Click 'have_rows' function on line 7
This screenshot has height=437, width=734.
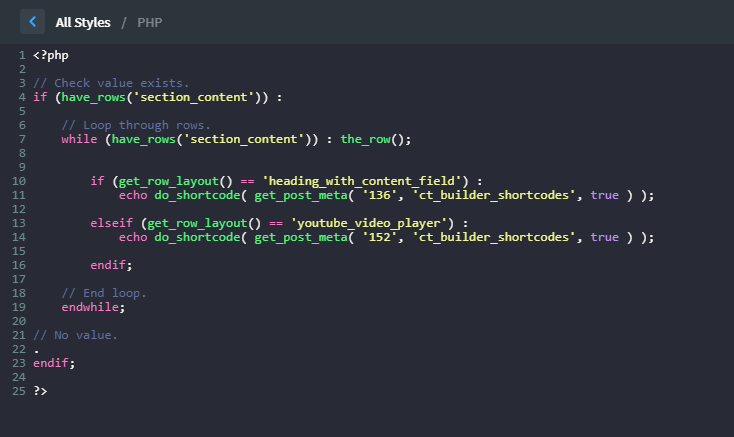pos(144,139)
